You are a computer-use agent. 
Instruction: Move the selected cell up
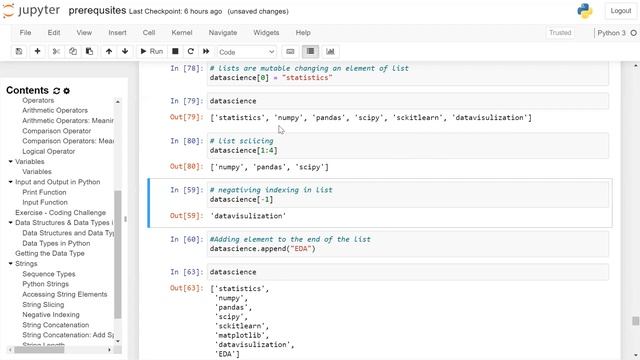[109, 51]
